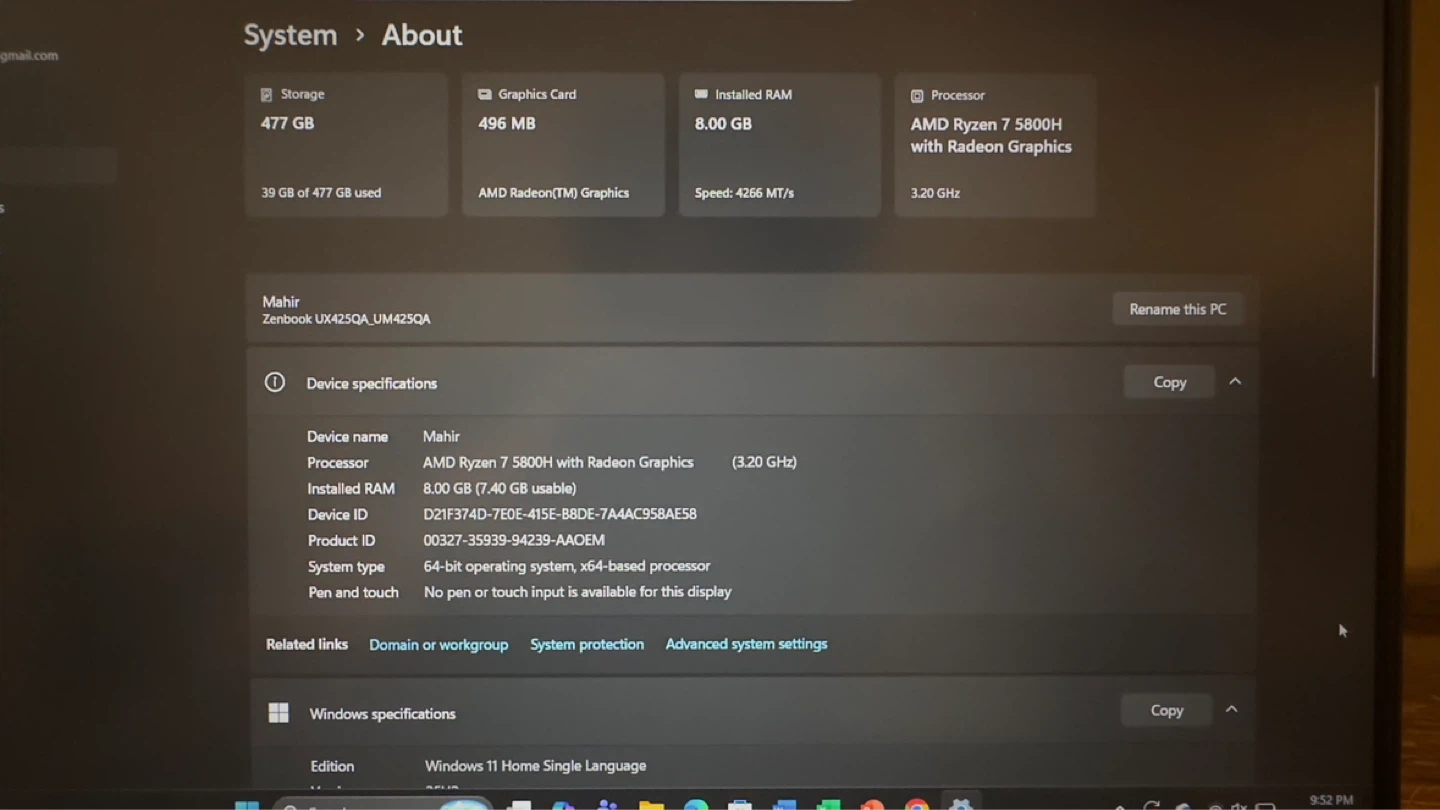The height and width of the screenshot is (810, 1440).
Task: Select Windows 11 Home Single Language text
Action: click(535, 765)
